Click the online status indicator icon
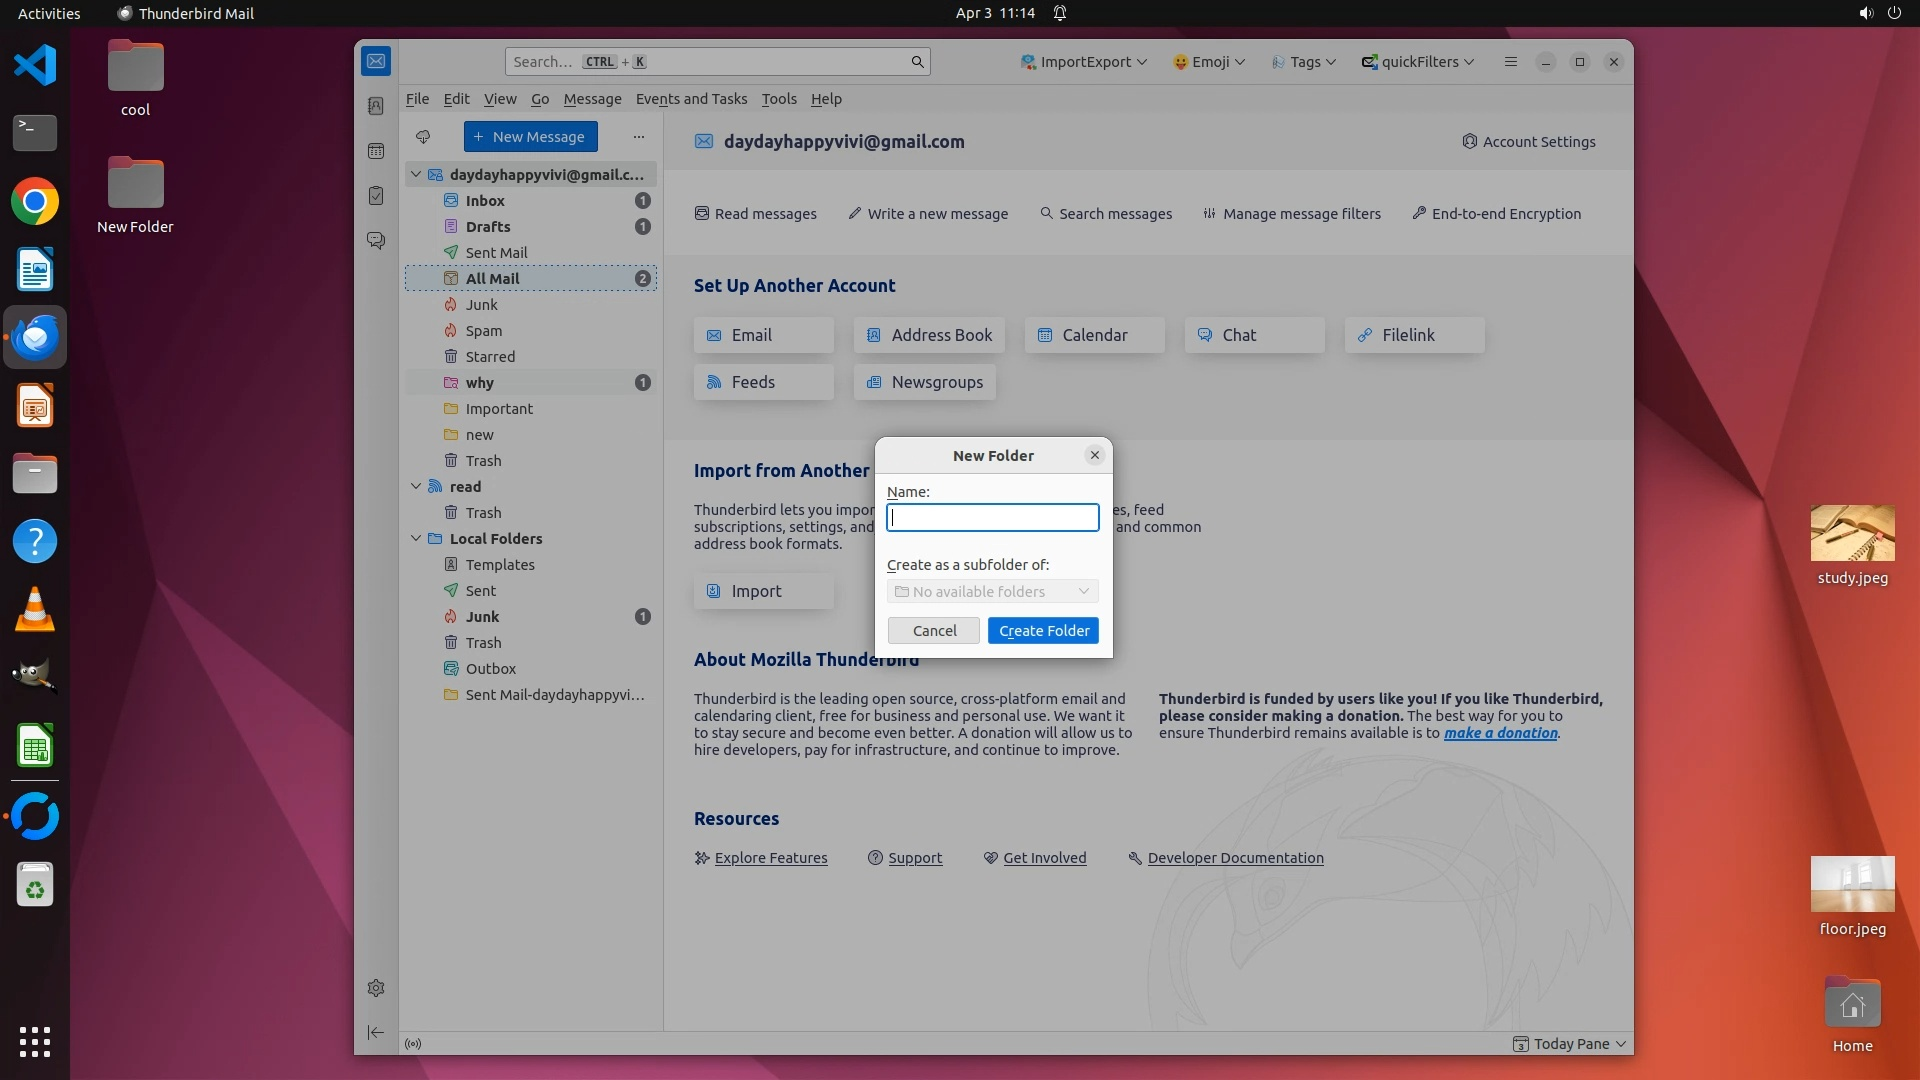 pyautogui.click(x=413, y=1044)
